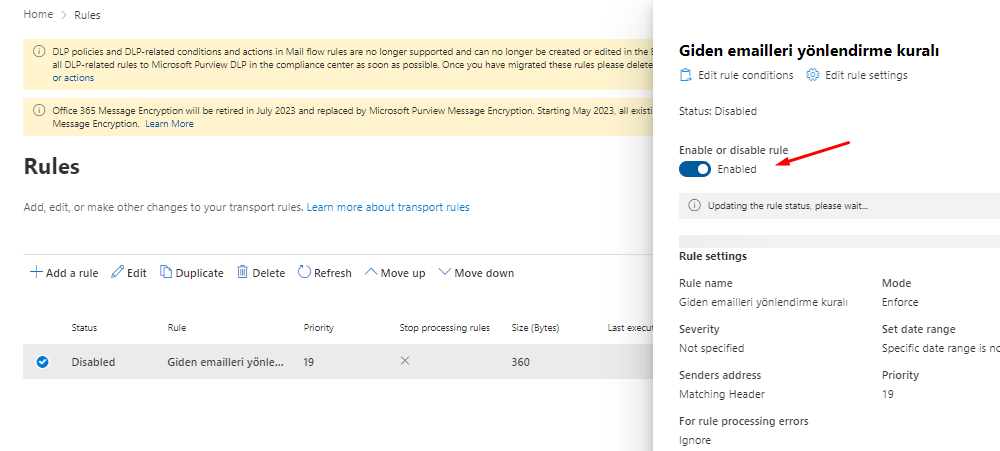Screen dimensions: 1000x451
Task: Sort by the Status column header
Action: (84, 328)
